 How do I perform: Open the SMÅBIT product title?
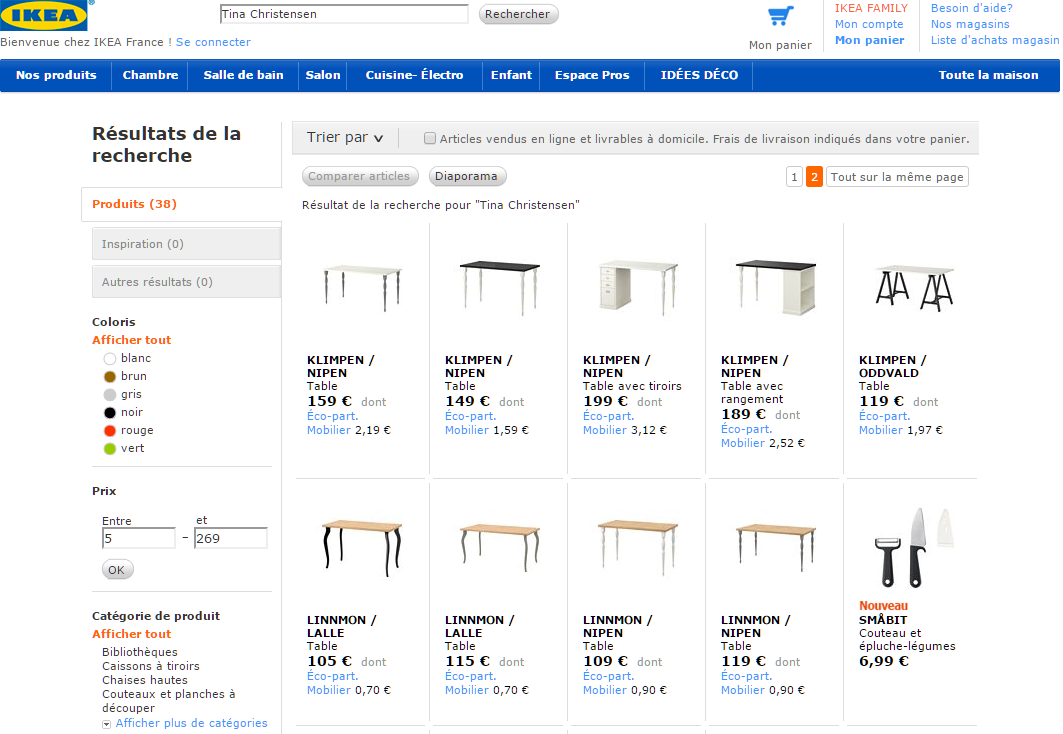883,620
